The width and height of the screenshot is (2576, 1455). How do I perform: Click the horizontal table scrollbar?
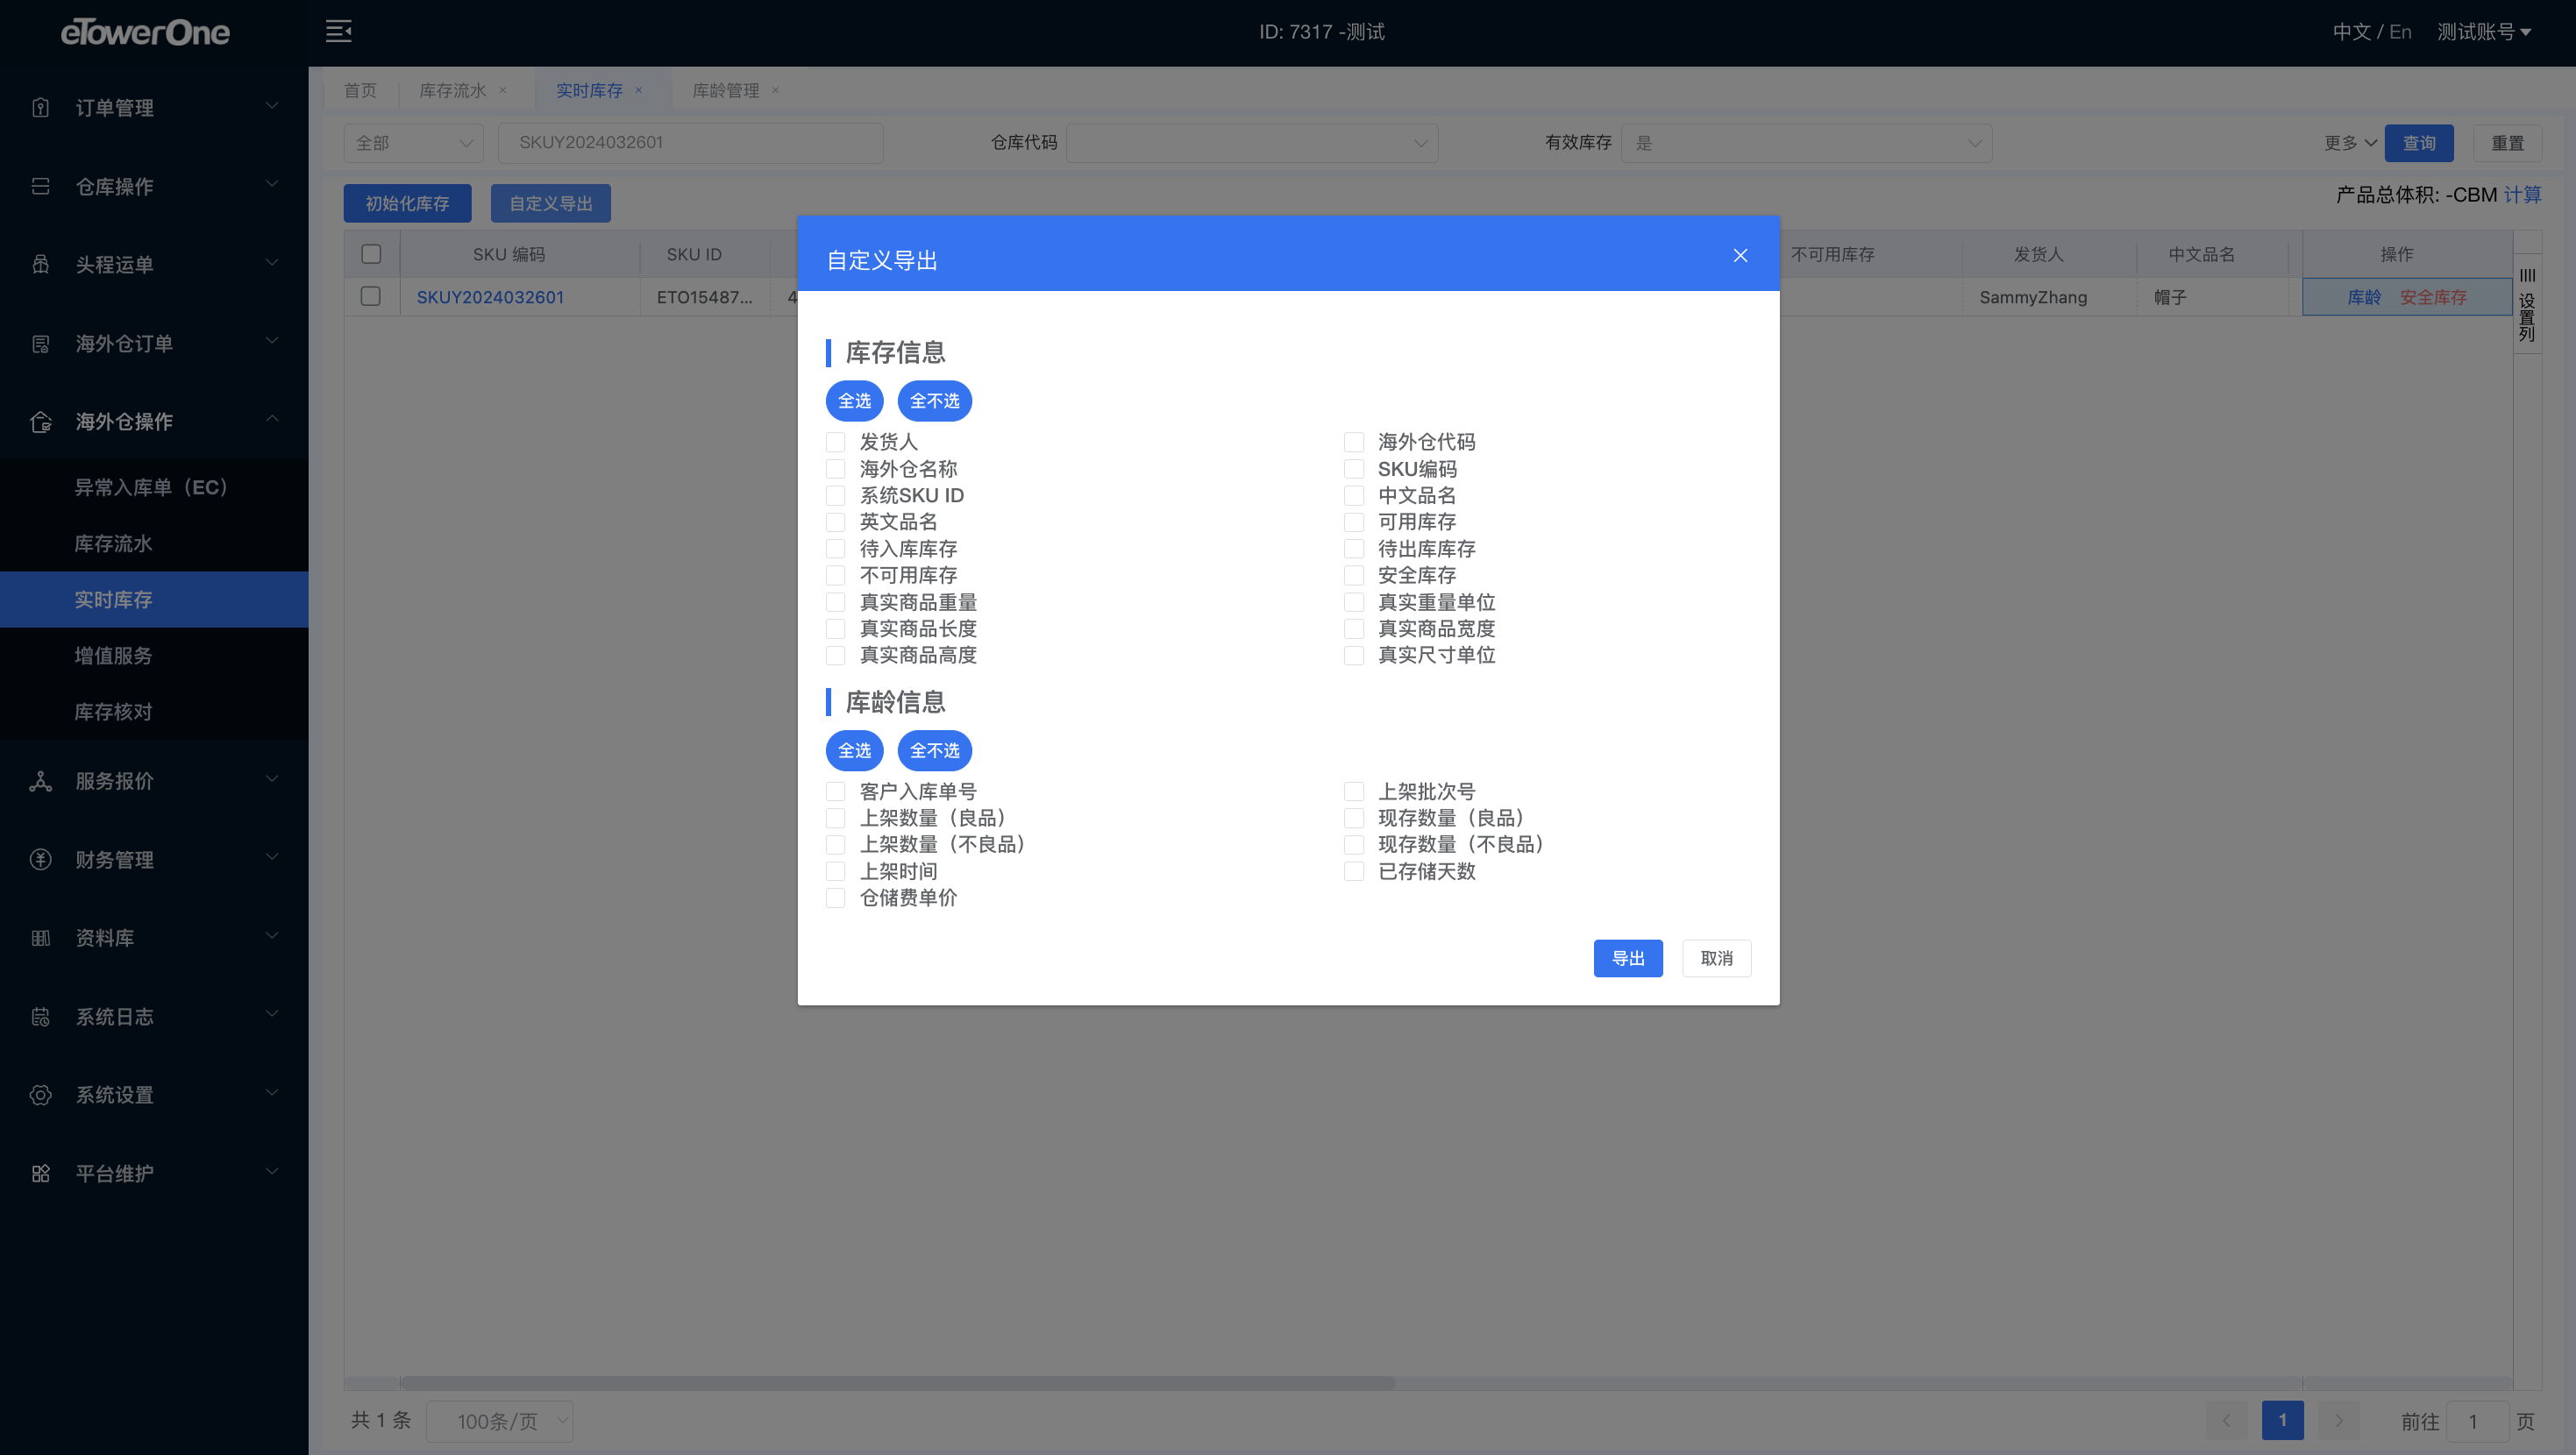click(897, 1383)
